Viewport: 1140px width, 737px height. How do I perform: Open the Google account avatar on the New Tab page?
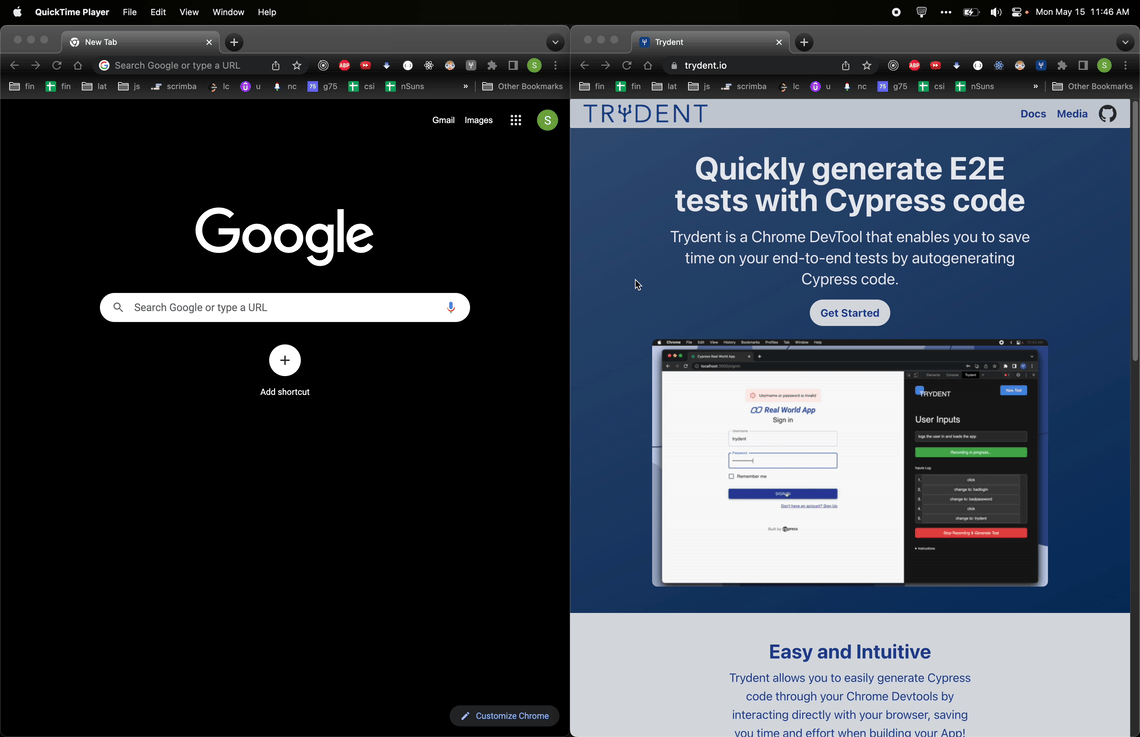point(547,121)
